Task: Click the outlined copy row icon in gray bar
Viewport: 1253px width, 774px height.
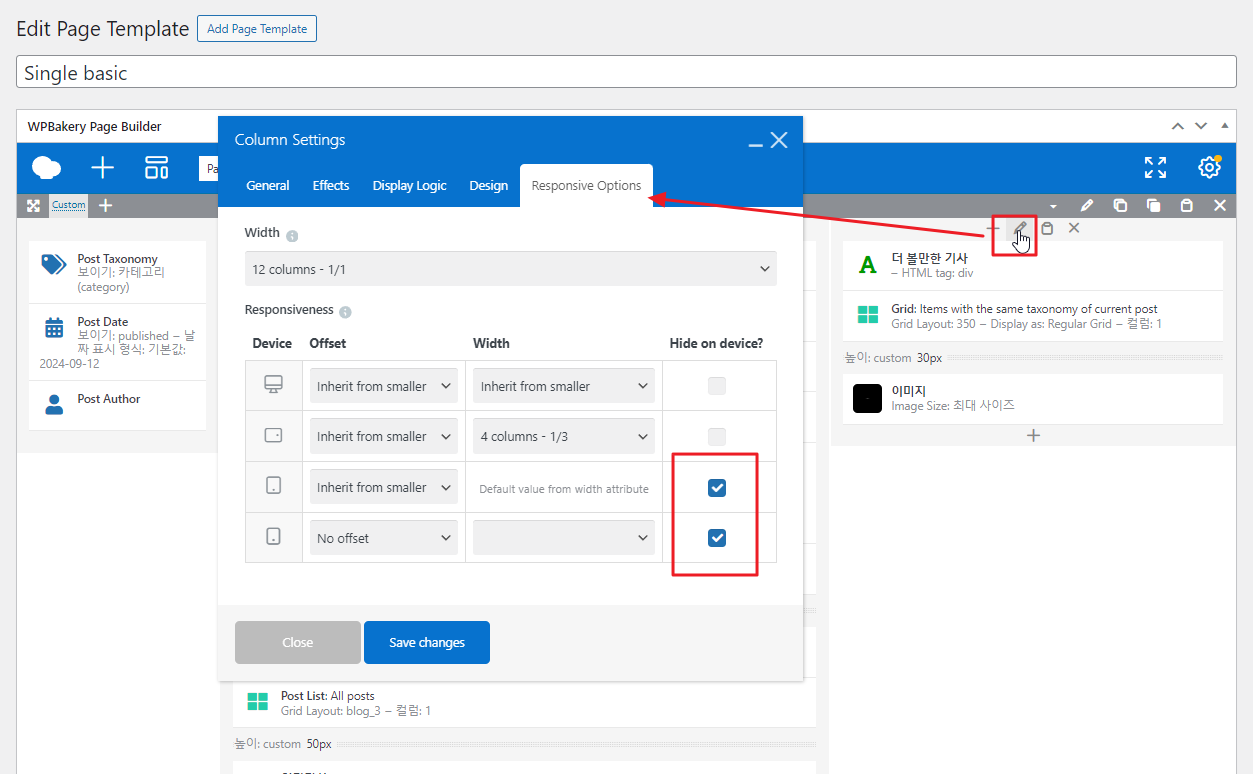Action: coord(1120,205)
